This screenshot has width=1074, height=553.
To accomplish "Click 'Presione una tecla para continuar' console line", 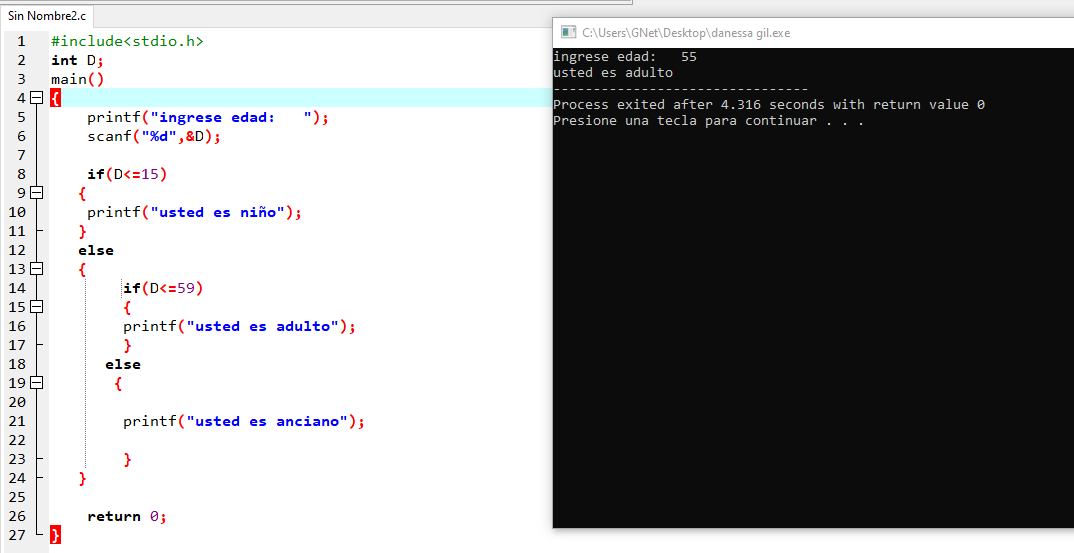I will coord(709,121).
